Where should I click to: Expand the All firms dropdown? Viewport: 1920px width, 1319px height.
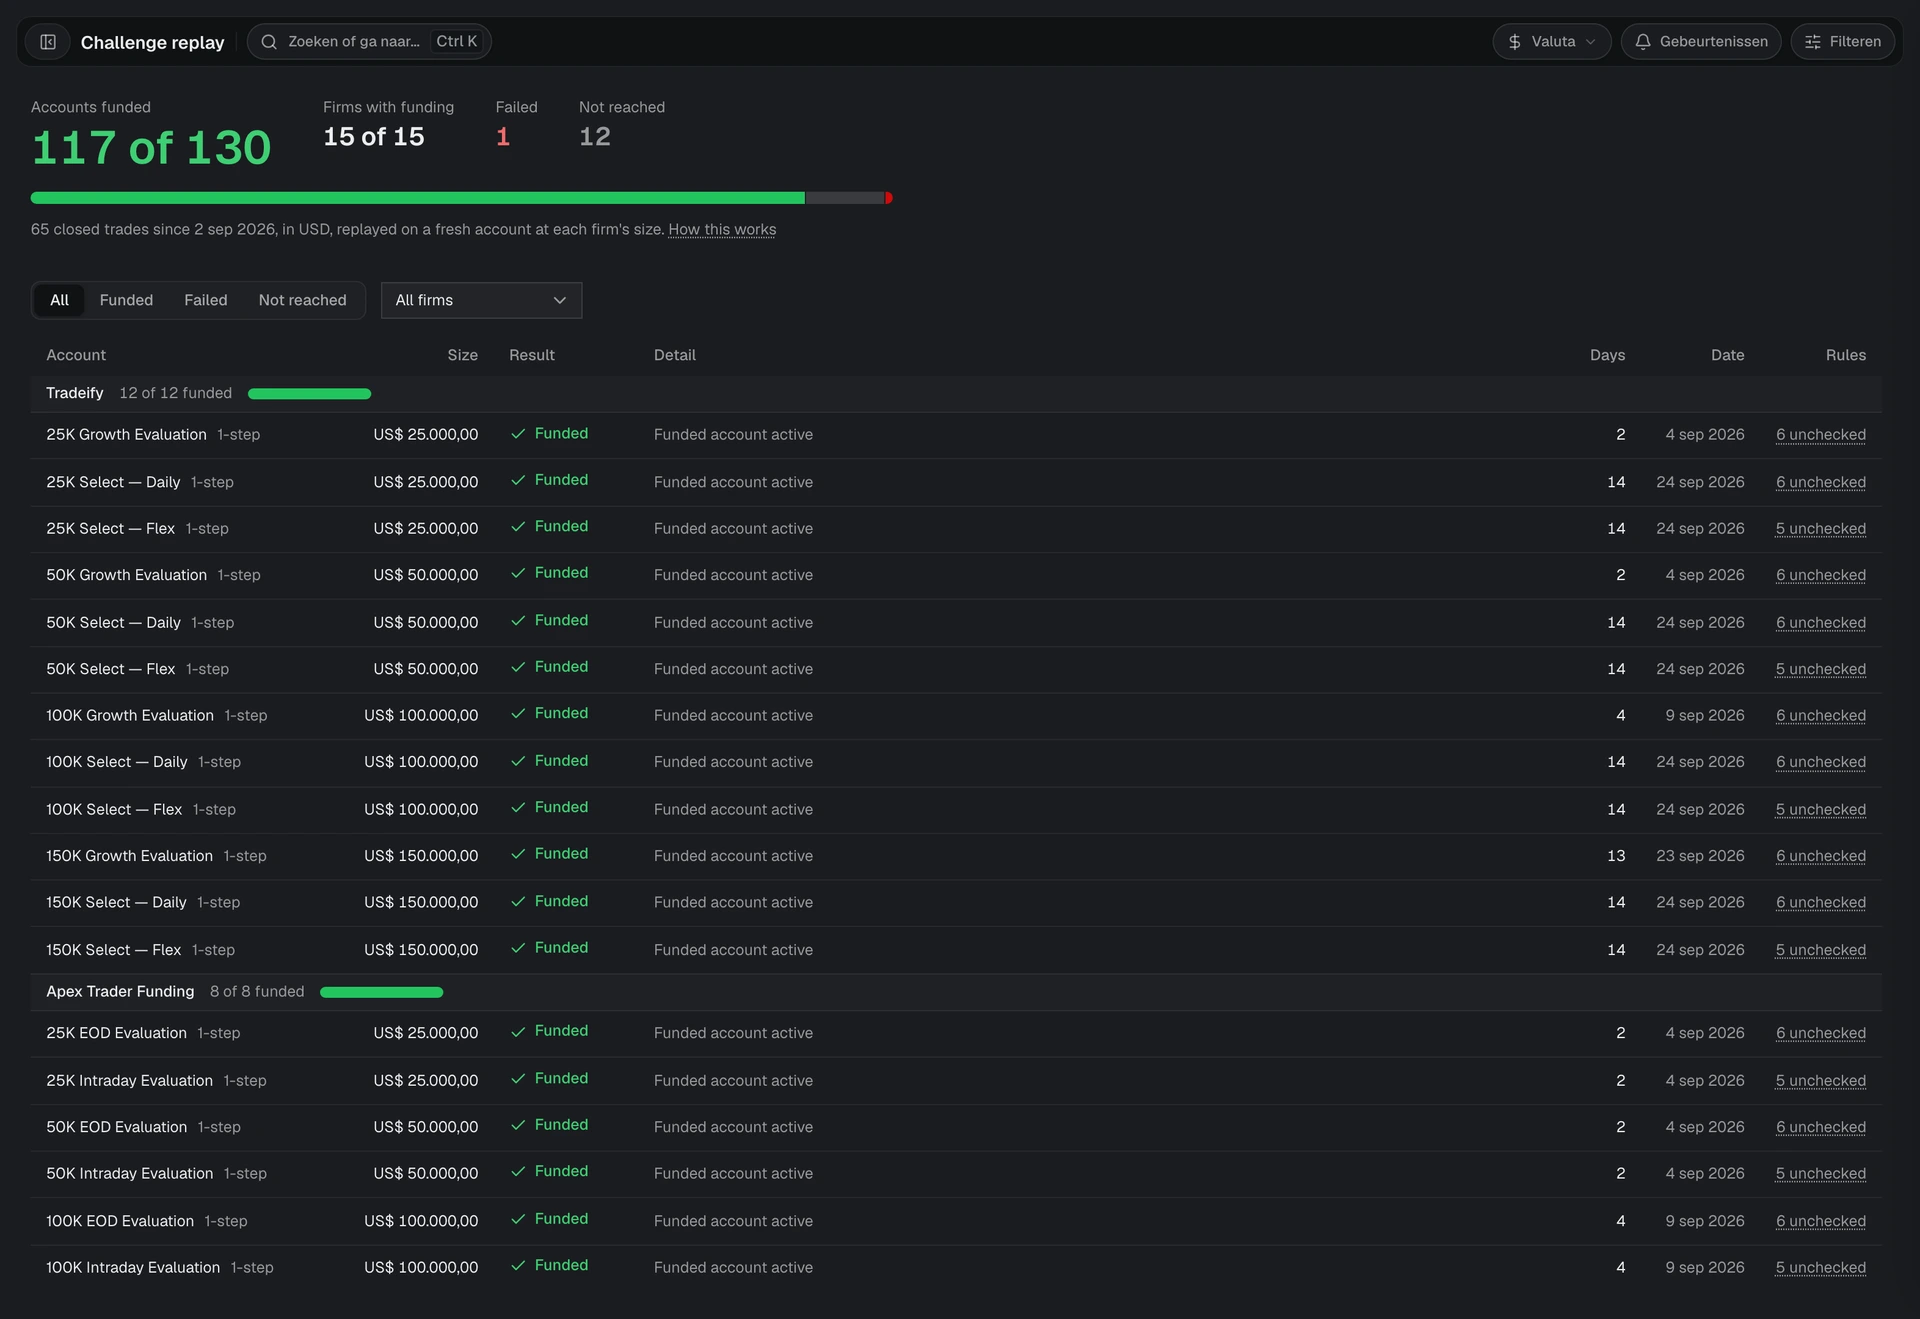coord(481,300)
